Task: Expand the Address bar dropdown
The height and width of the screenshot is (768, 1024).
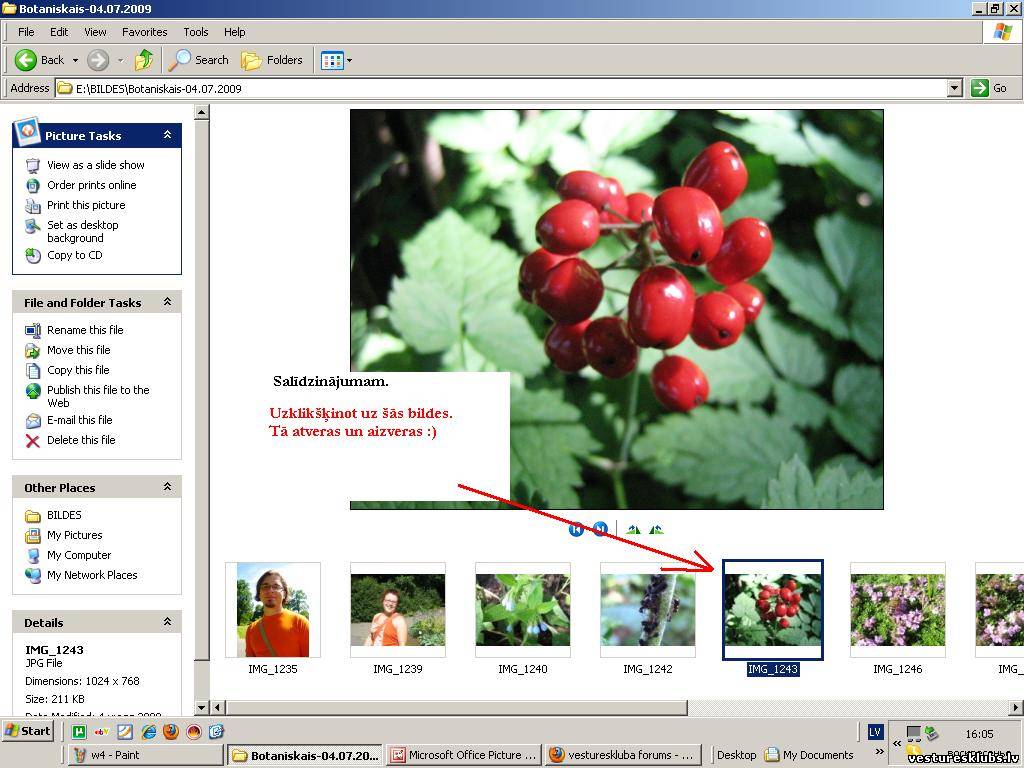Action: click(954, 88)
